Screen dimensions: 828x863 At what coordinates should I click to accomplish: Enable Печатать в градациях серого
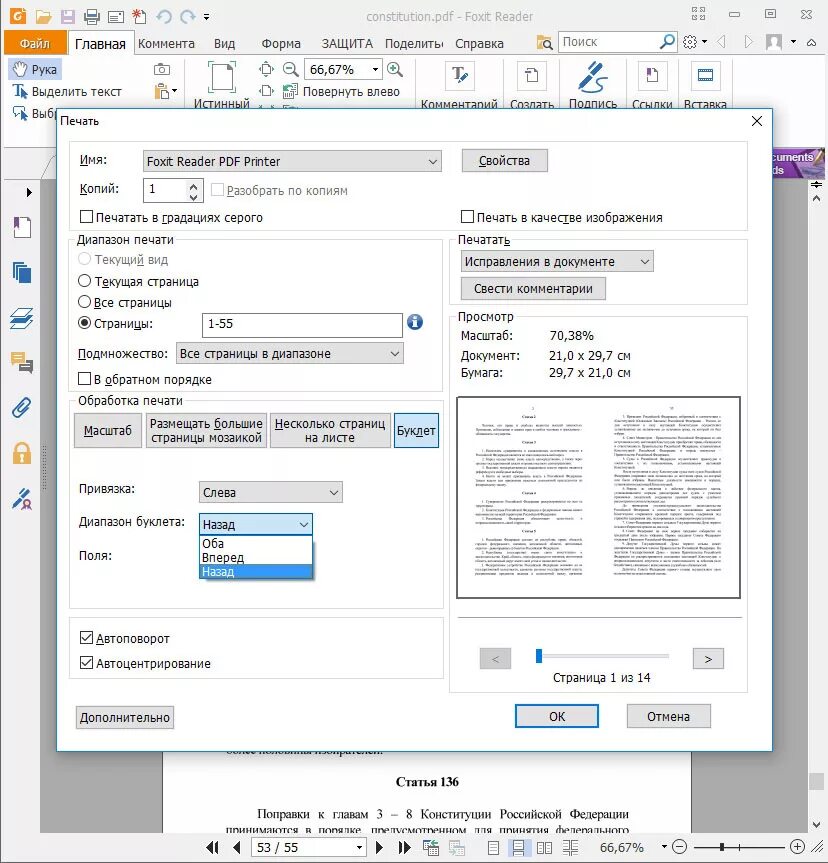tap(86, 216)
